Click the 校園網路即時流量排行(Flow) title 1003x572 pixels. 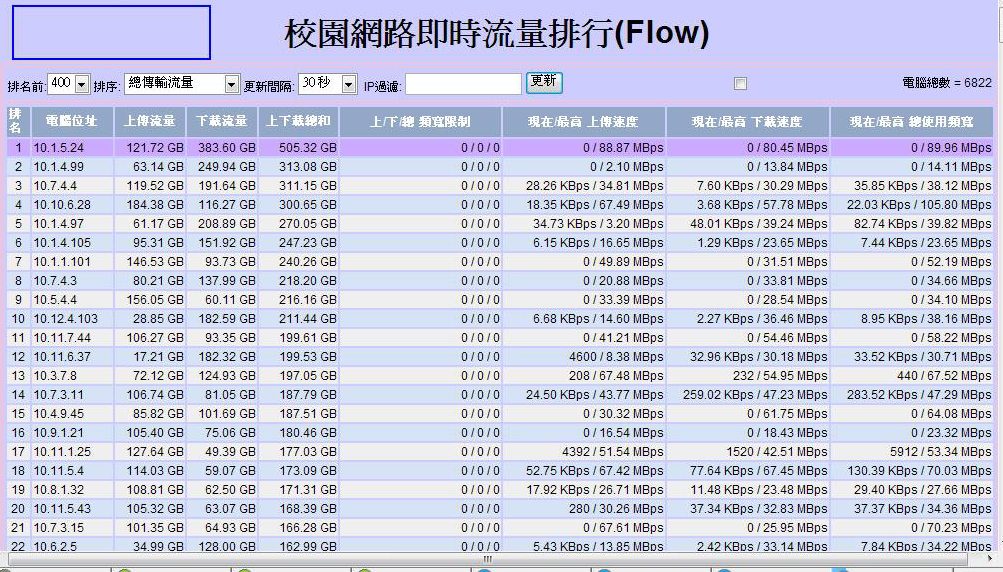click(497, 33)
